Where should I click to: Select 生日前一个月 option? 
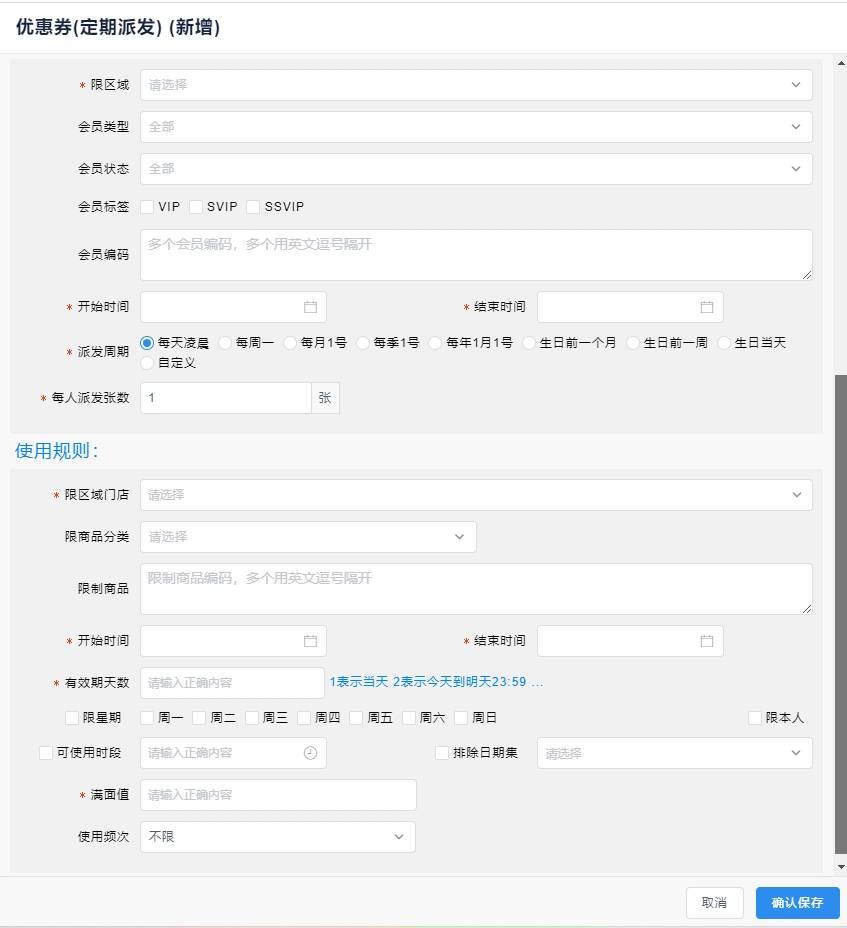529,343
